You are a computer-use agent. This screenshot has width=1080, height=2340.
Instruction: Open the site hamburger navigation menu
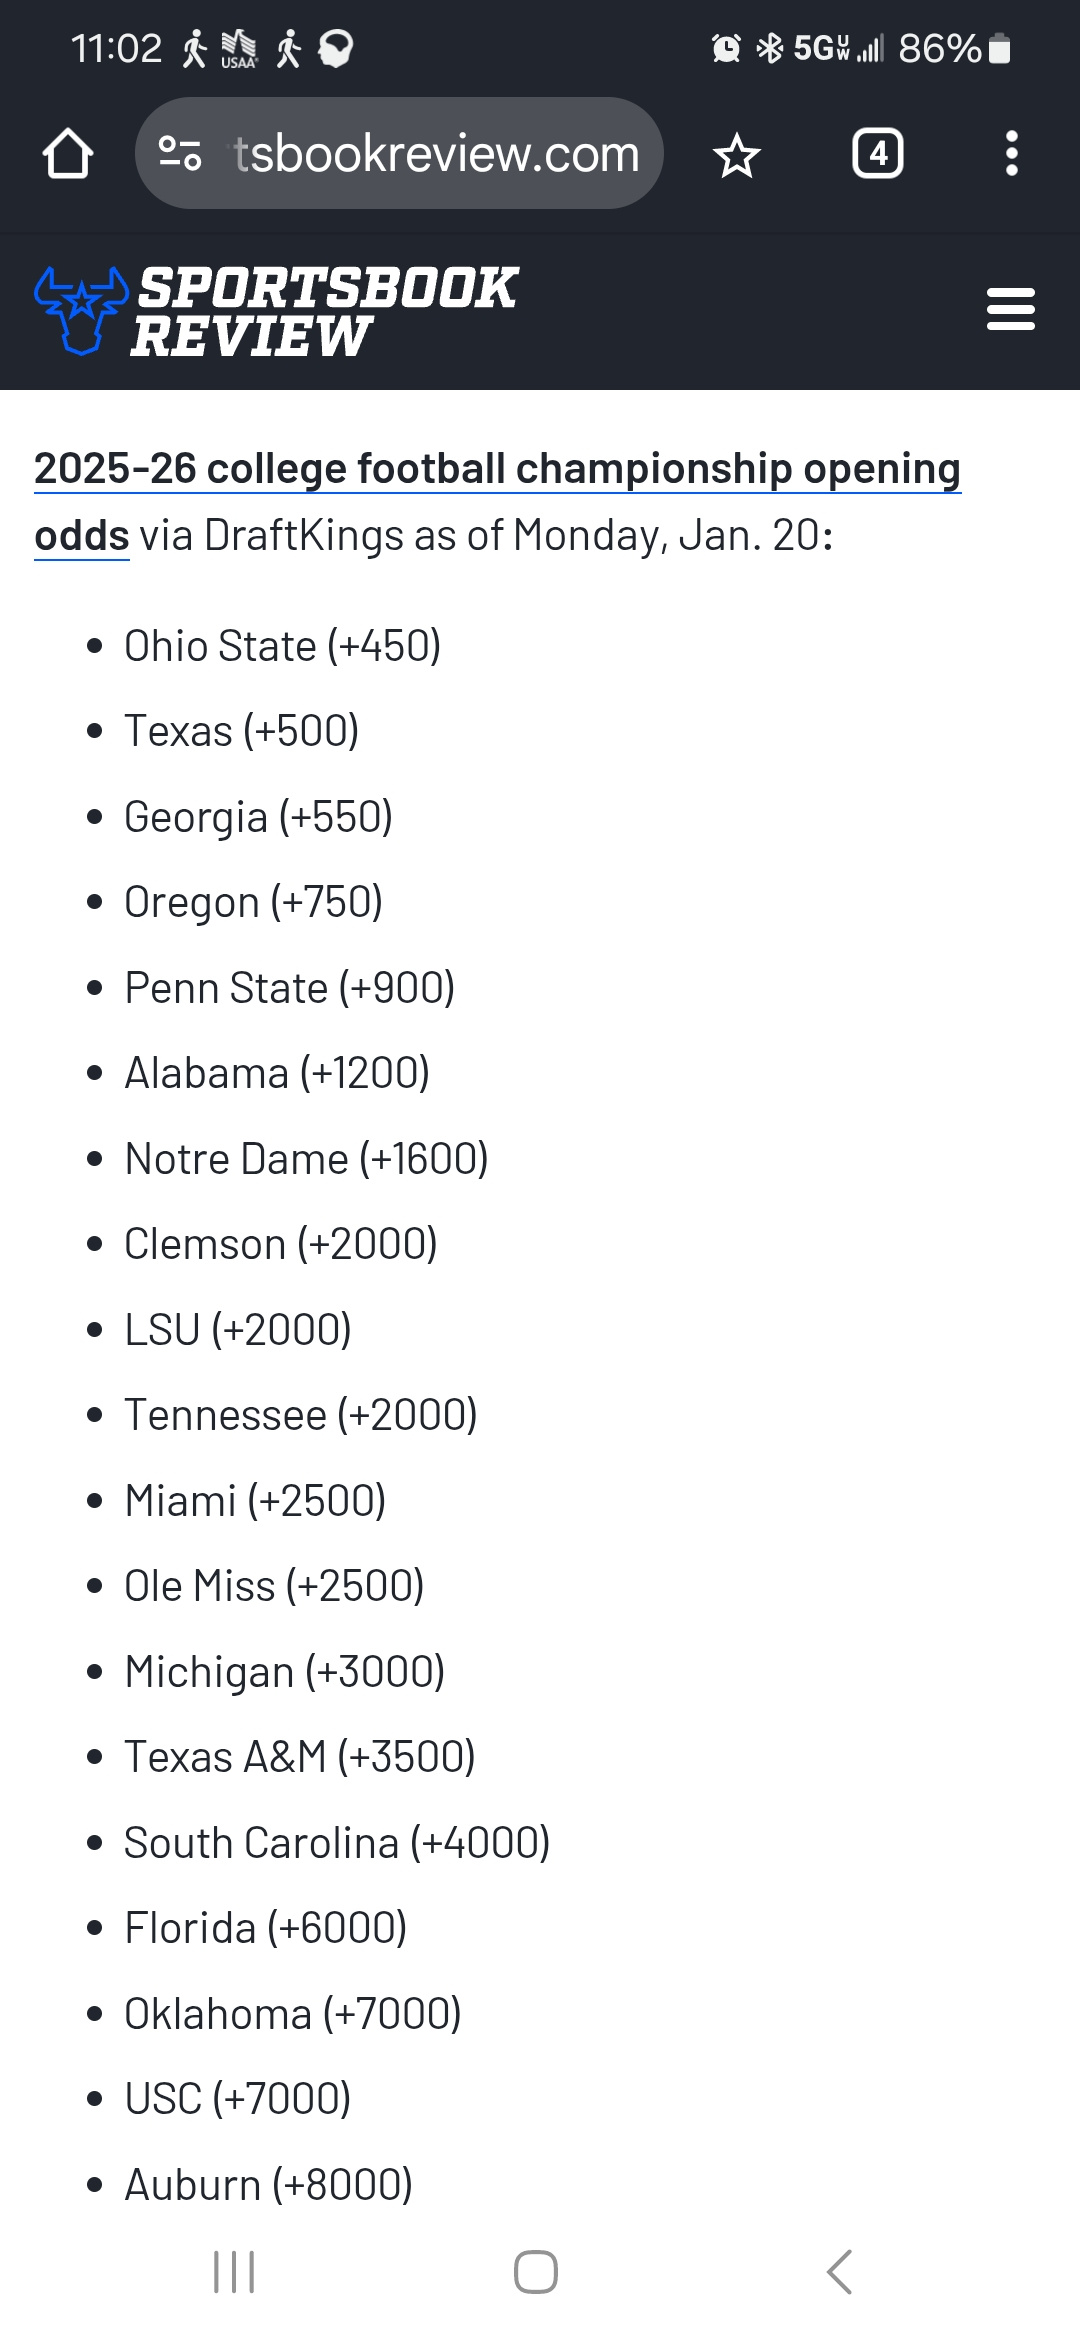(1010, 310)
